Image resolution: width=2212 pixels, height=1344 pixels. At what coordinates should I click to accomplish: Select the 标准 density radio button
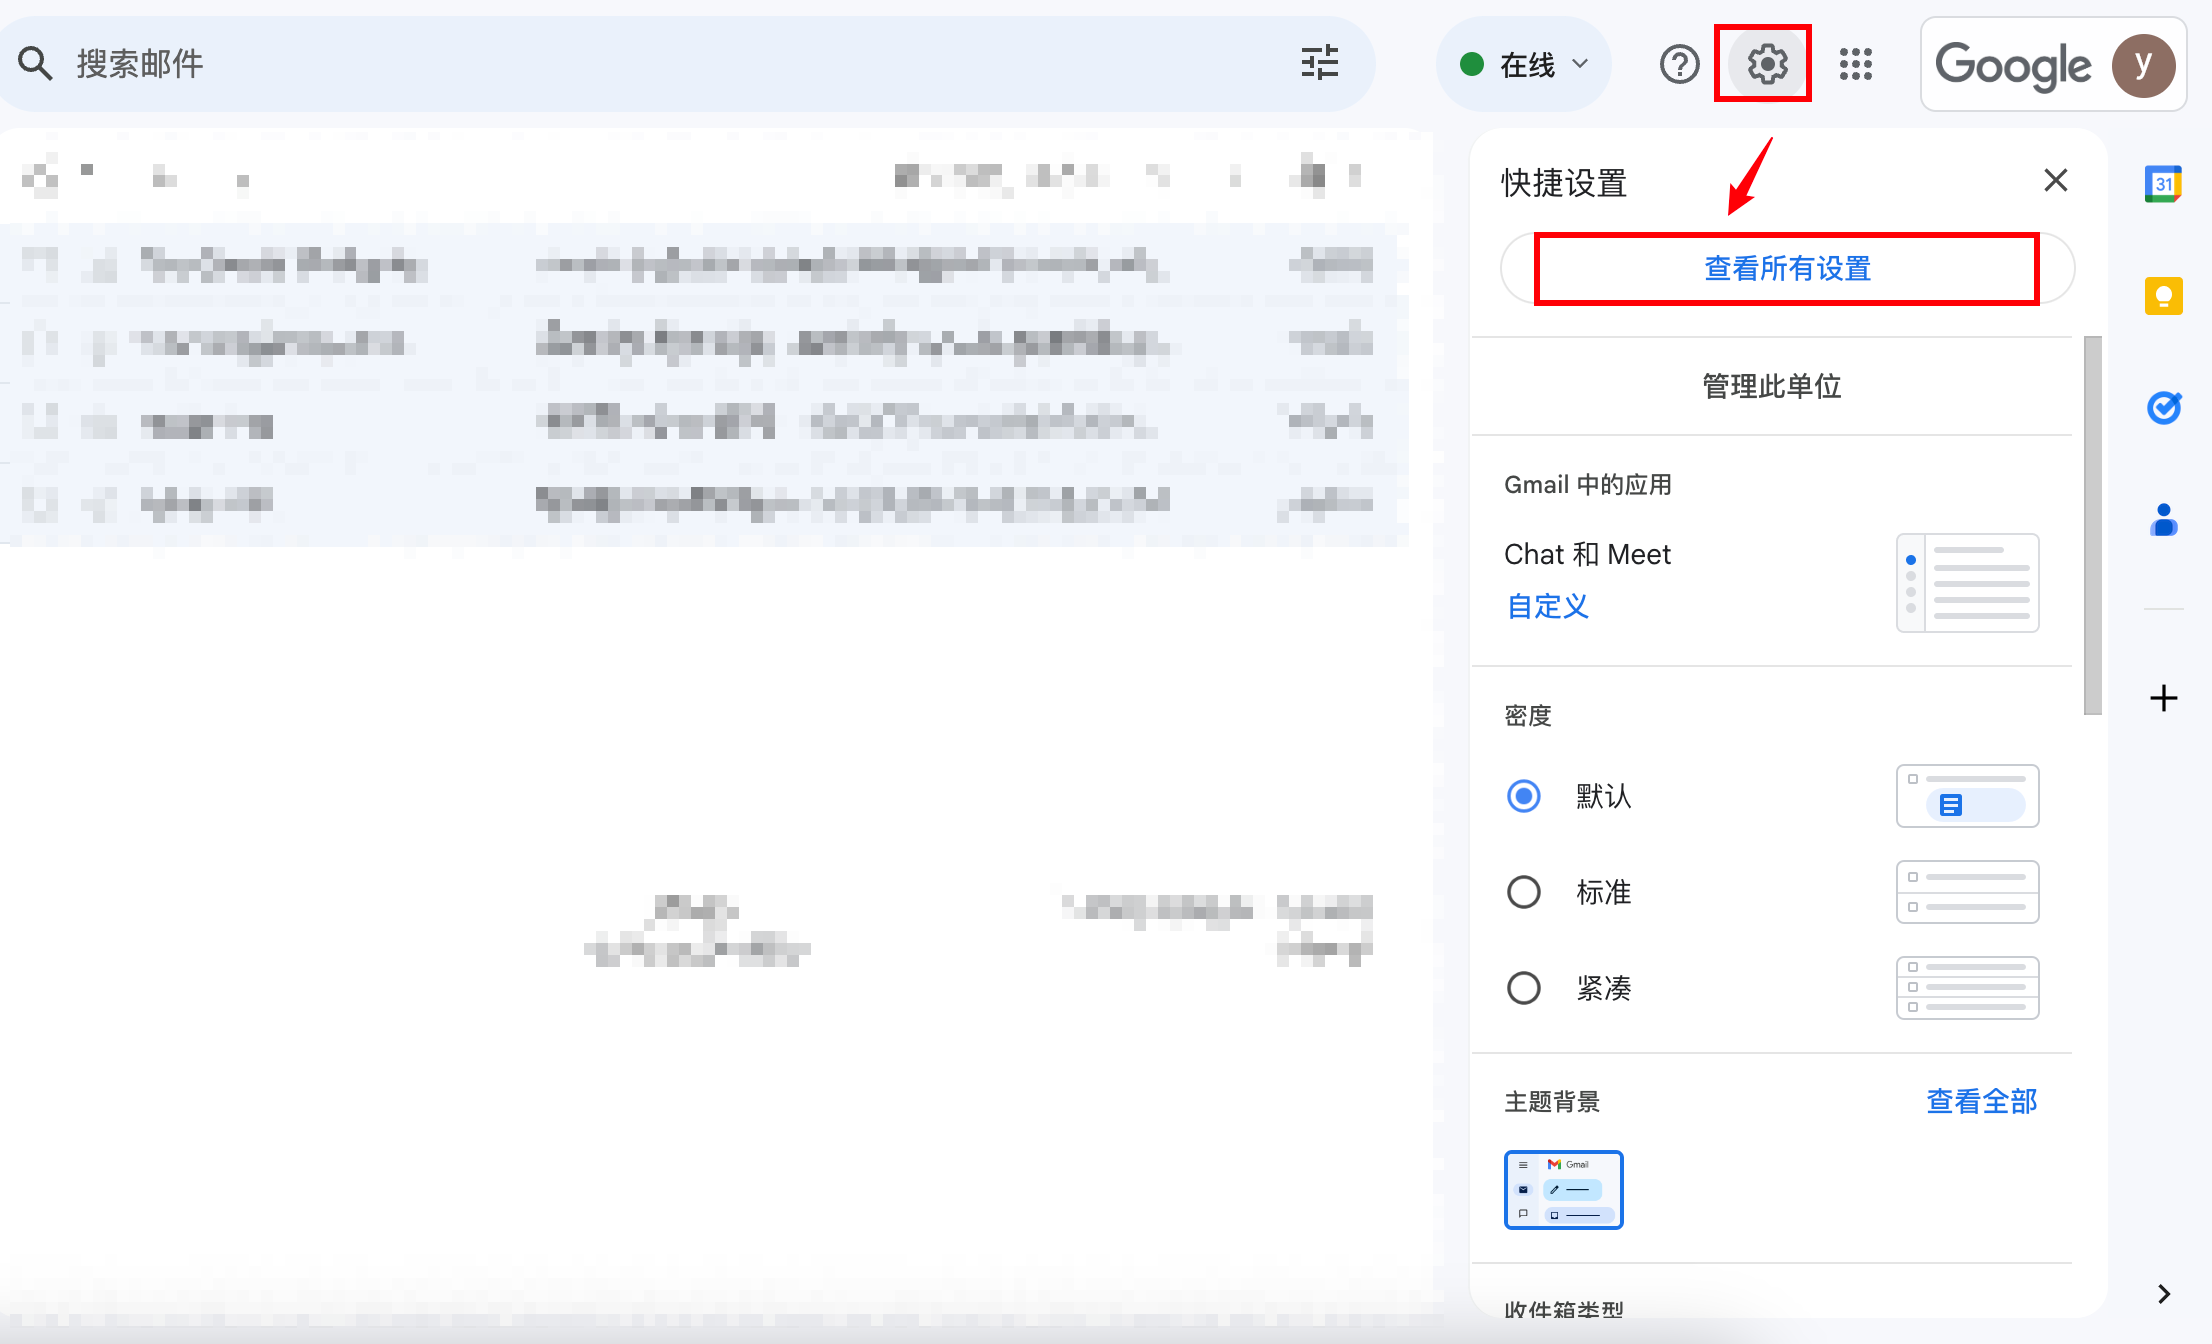(1523, 892)
